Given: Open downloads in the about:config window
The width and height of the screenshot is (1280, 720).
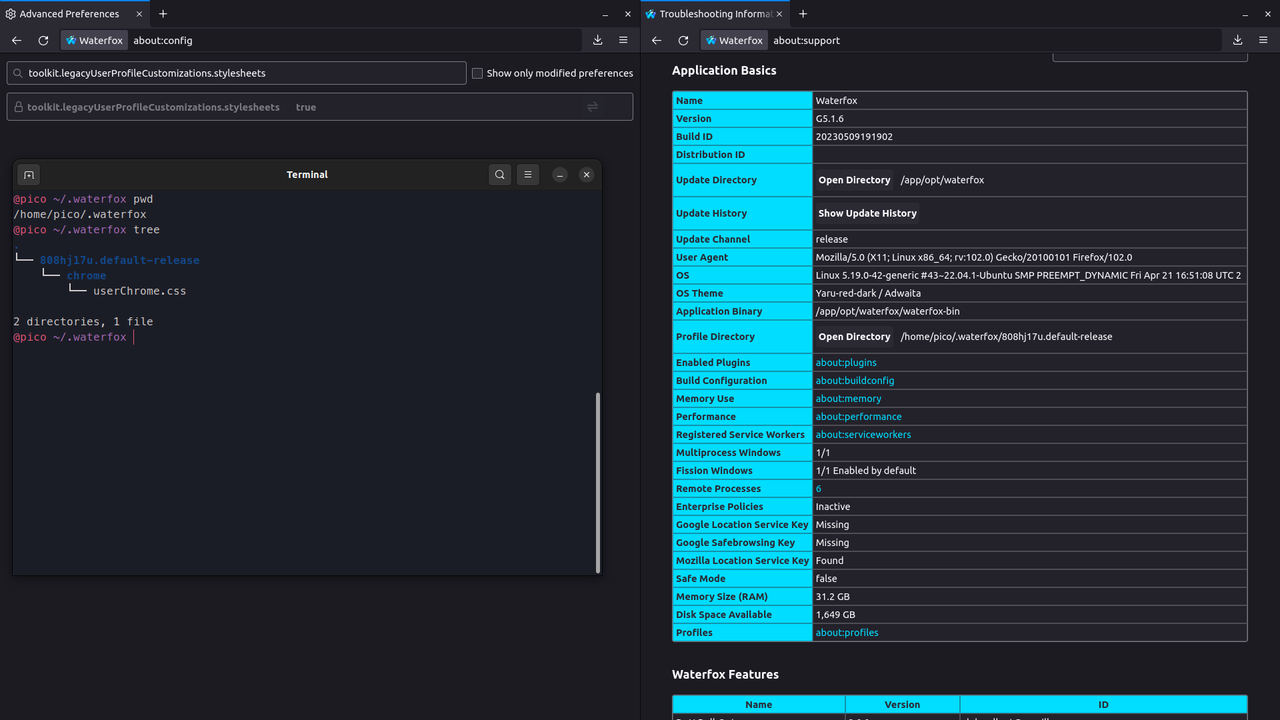Looking at the screenshot, I should pos(597,40).
